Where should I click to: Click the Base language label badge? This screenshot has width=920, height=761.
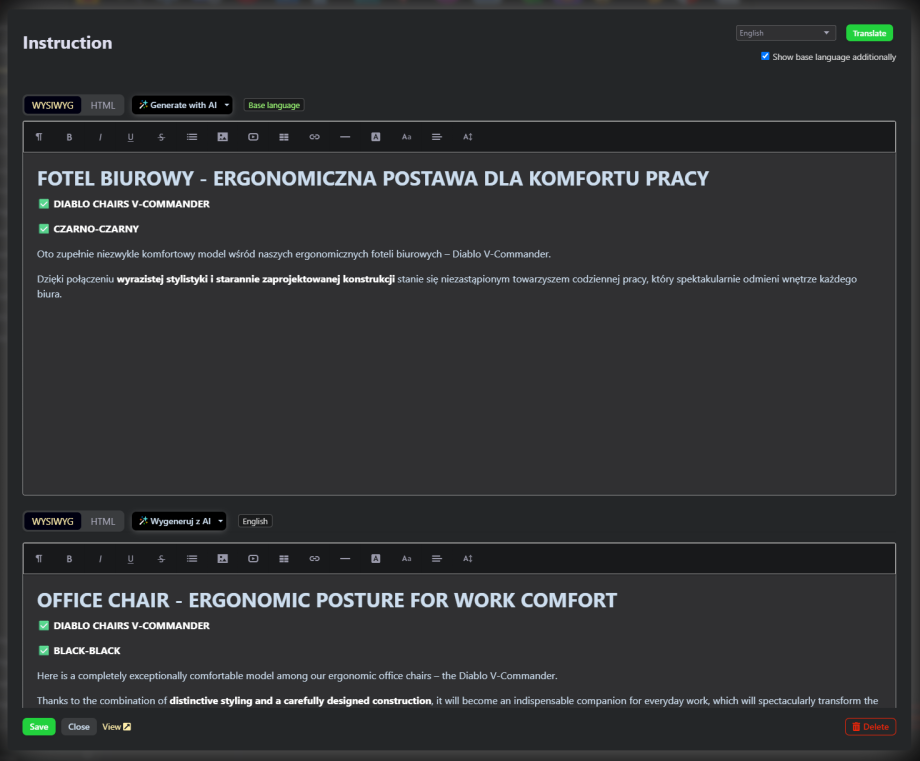tap(274, 105)
